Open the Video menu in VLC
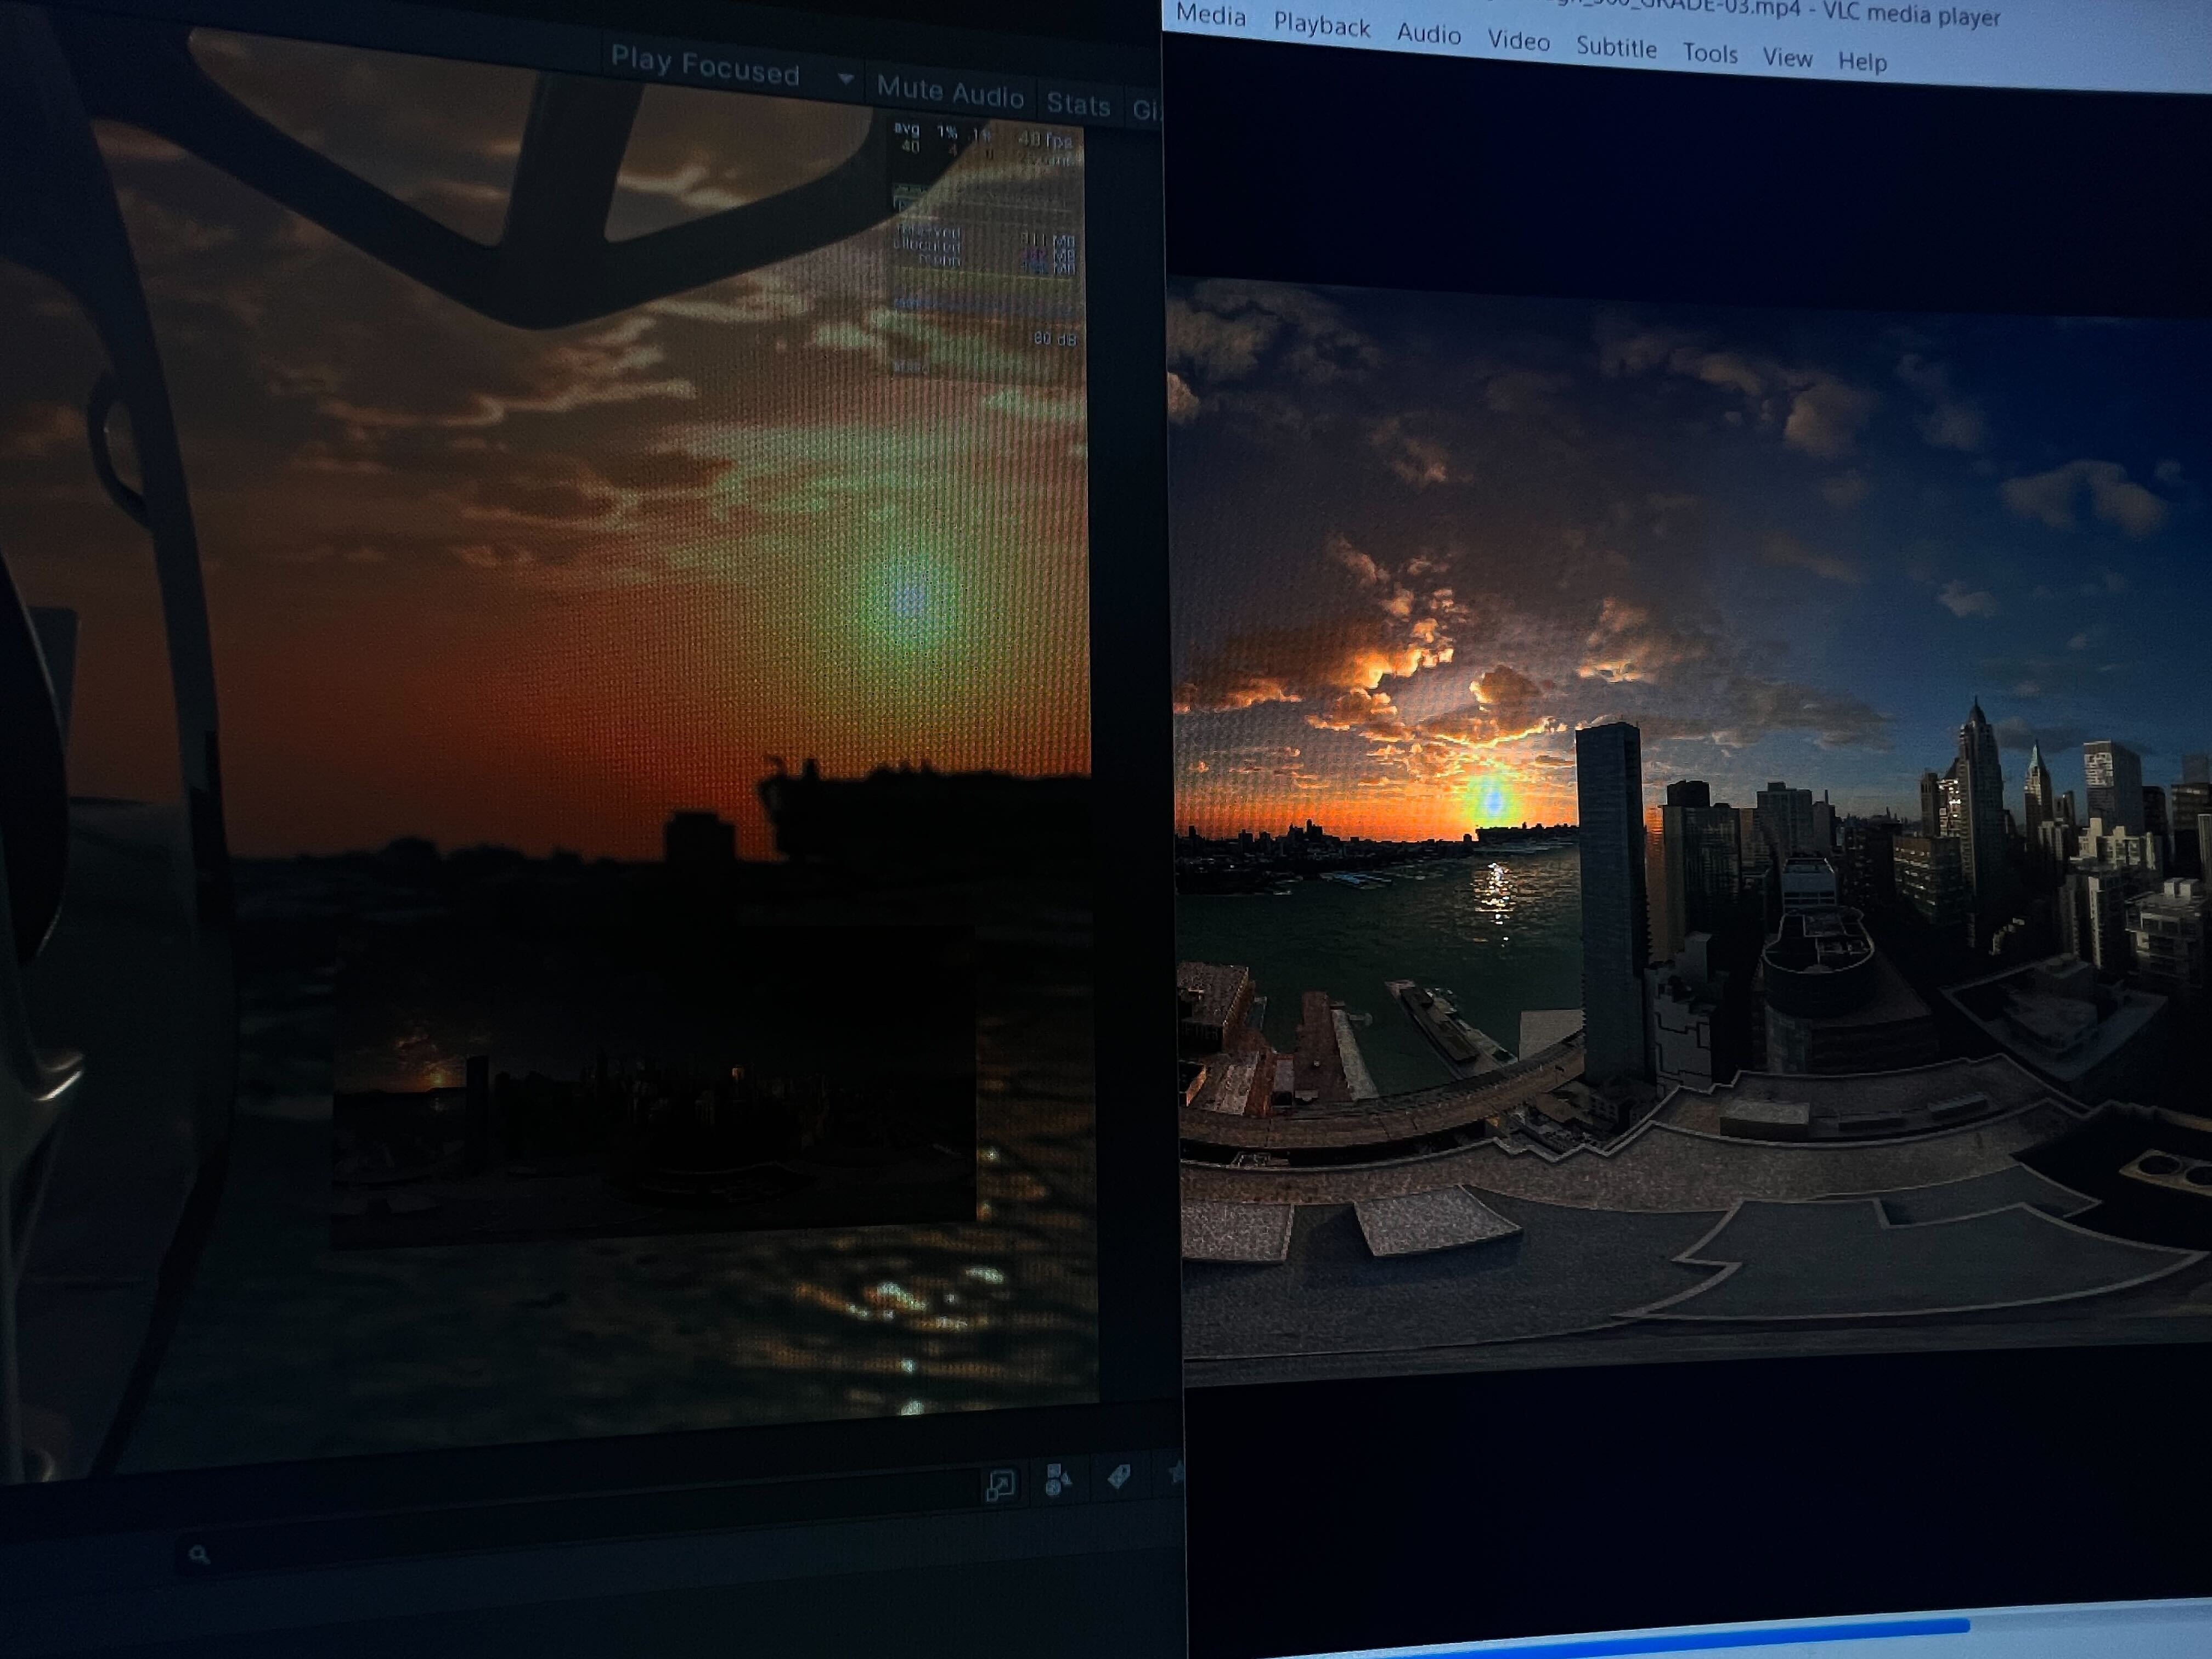 [x=1518, y=40]
